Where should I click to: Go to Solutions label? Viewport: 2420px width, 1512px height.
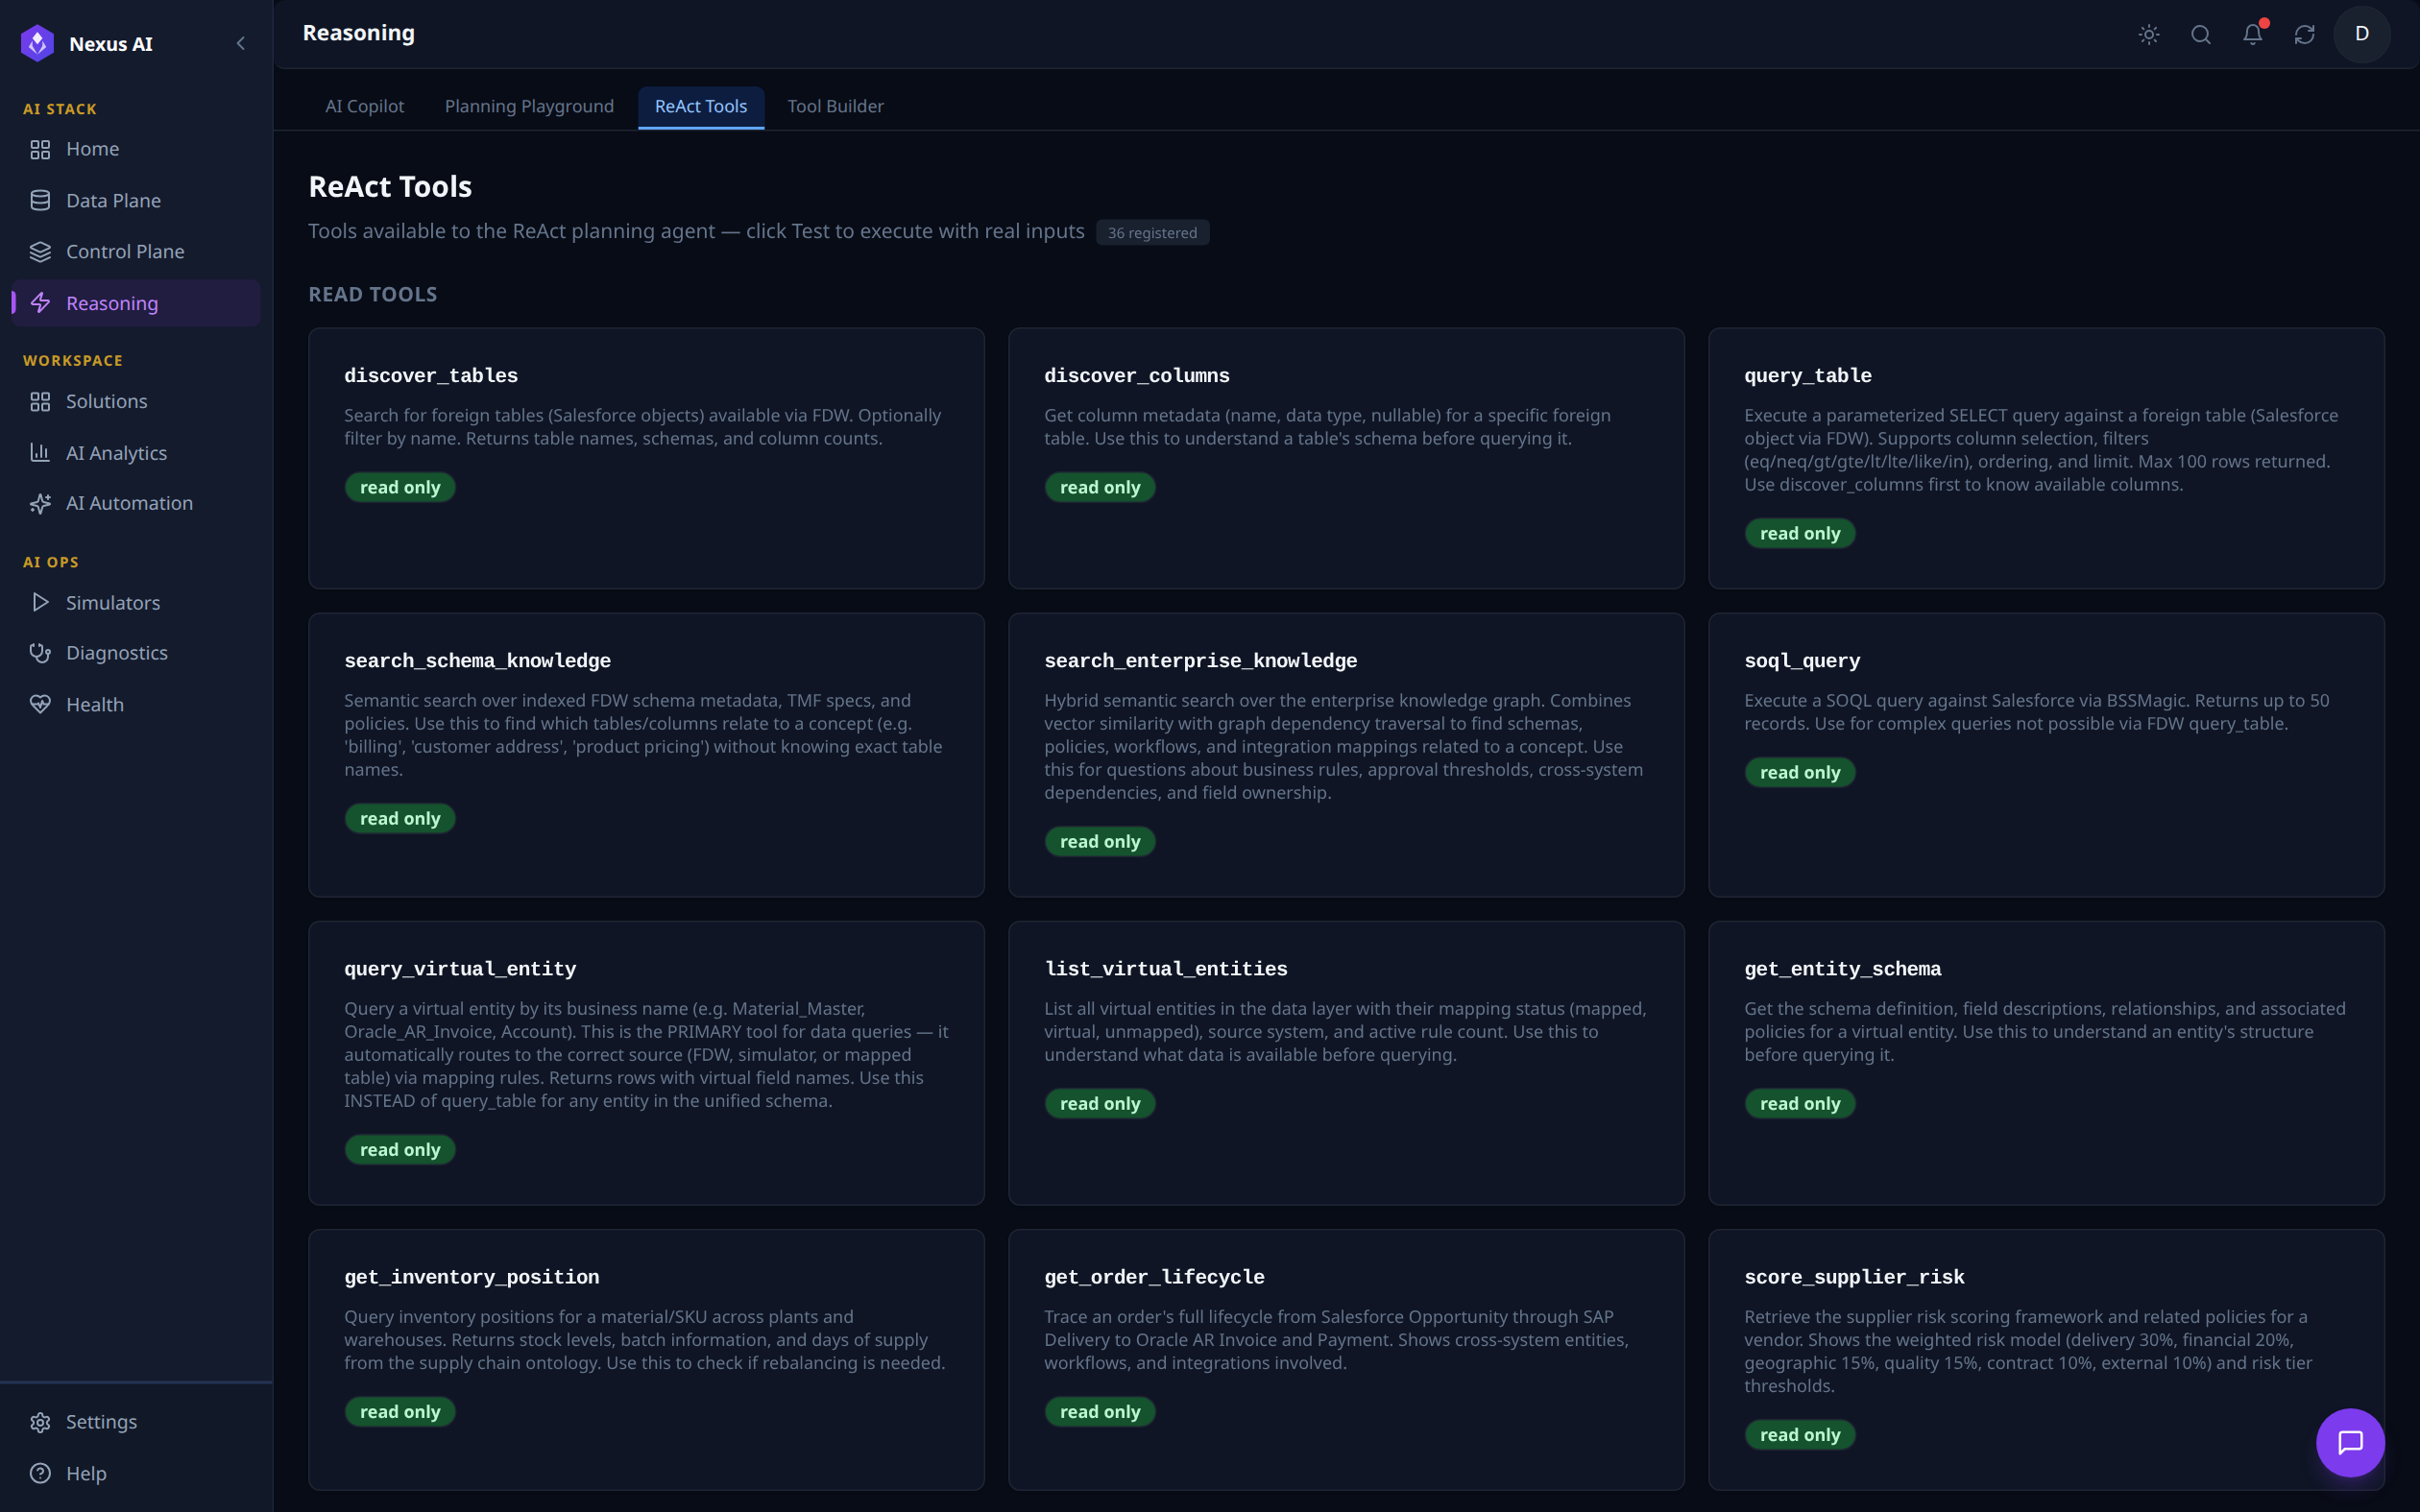(106, 401)
